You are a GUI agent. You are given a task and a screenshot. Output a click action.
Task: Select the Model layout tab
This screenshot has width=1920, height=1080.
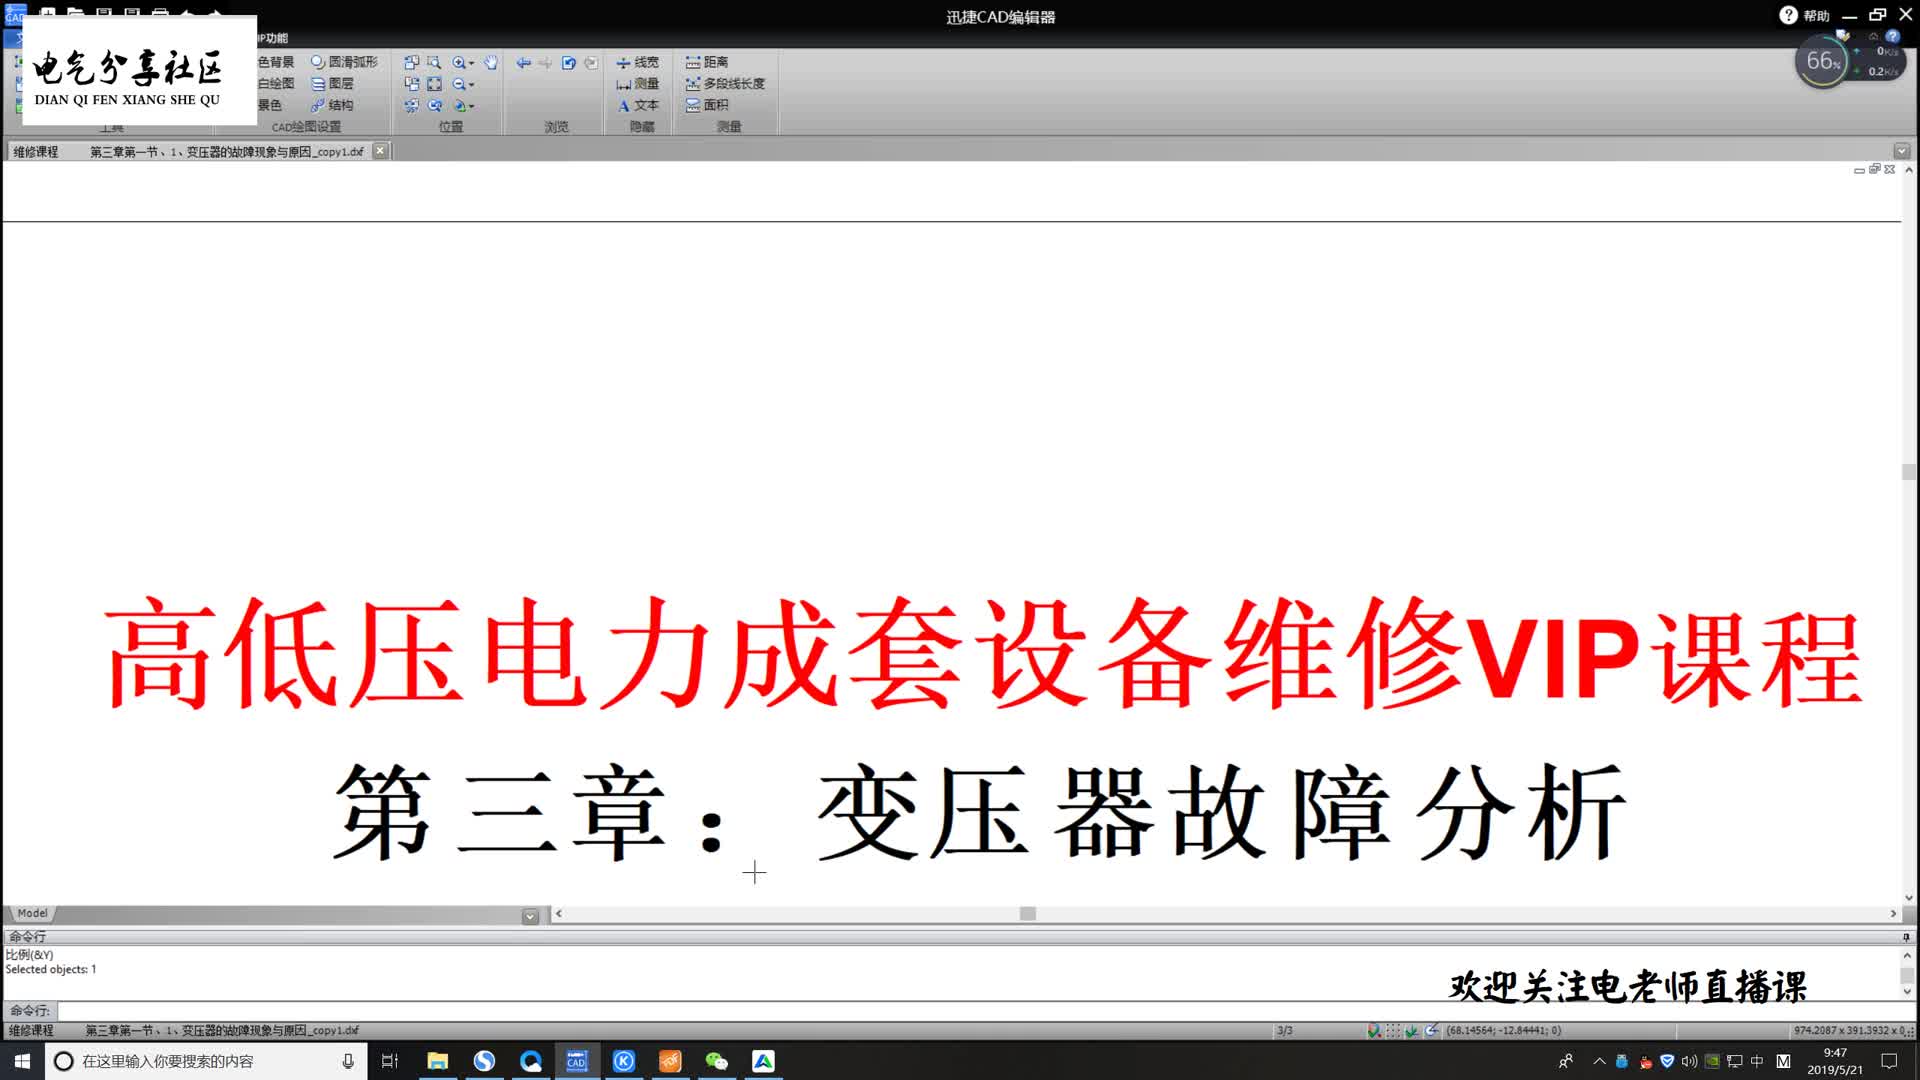(x=32, y=914)
